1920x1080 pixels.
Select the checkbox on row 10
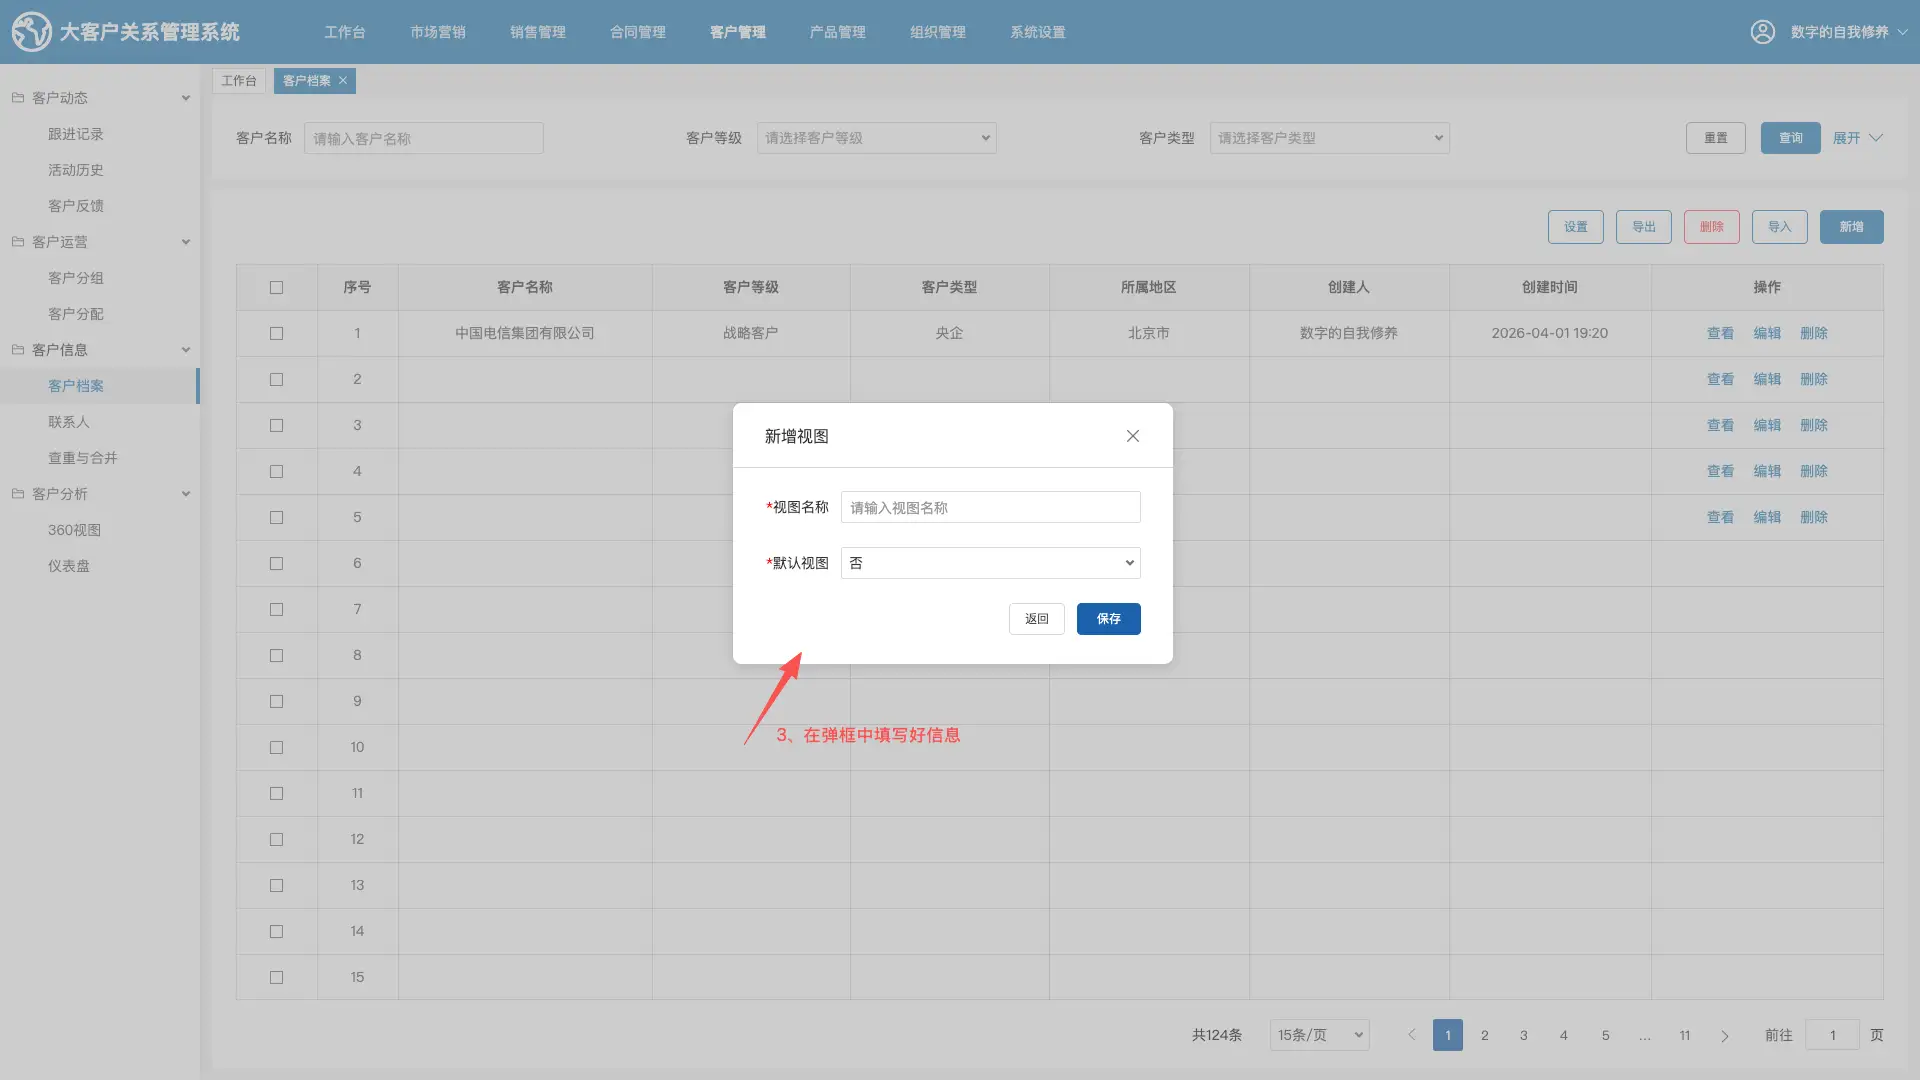[276, 748]
